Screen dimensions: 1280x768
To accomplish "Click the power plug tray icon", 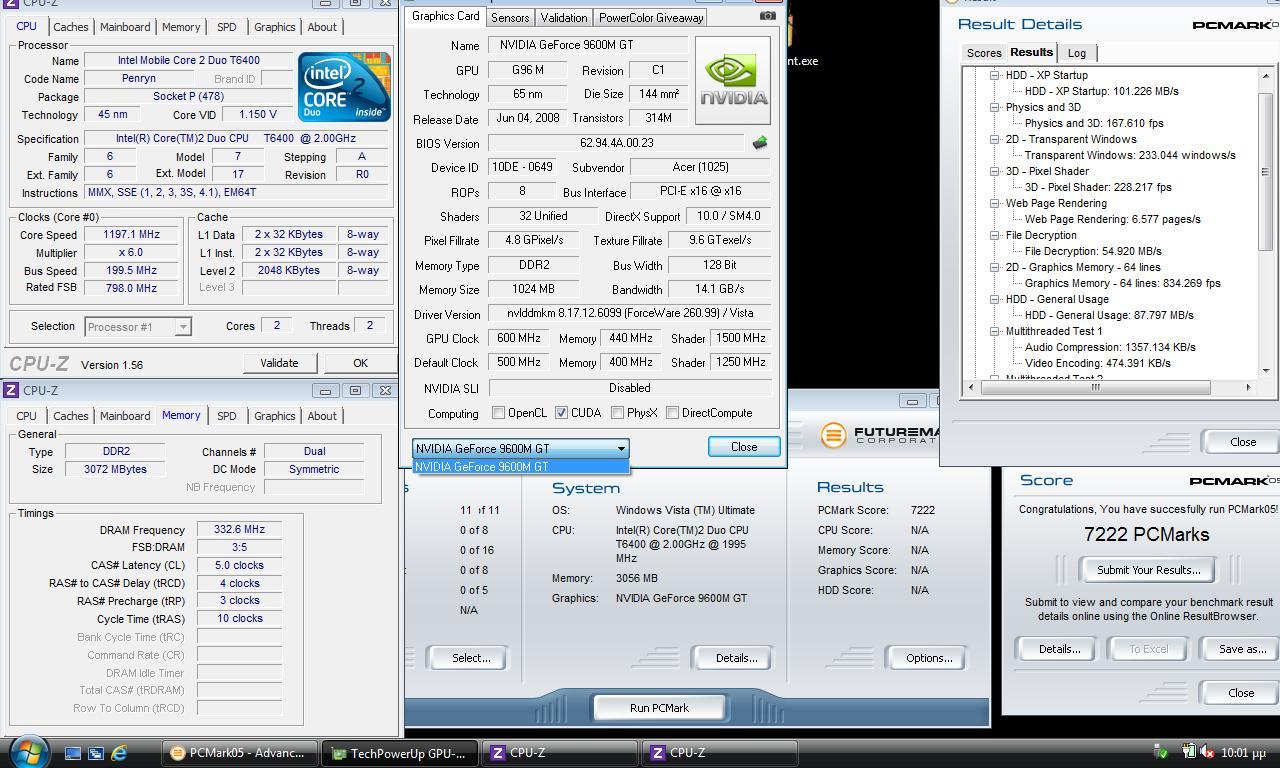I will [1189, 752].
